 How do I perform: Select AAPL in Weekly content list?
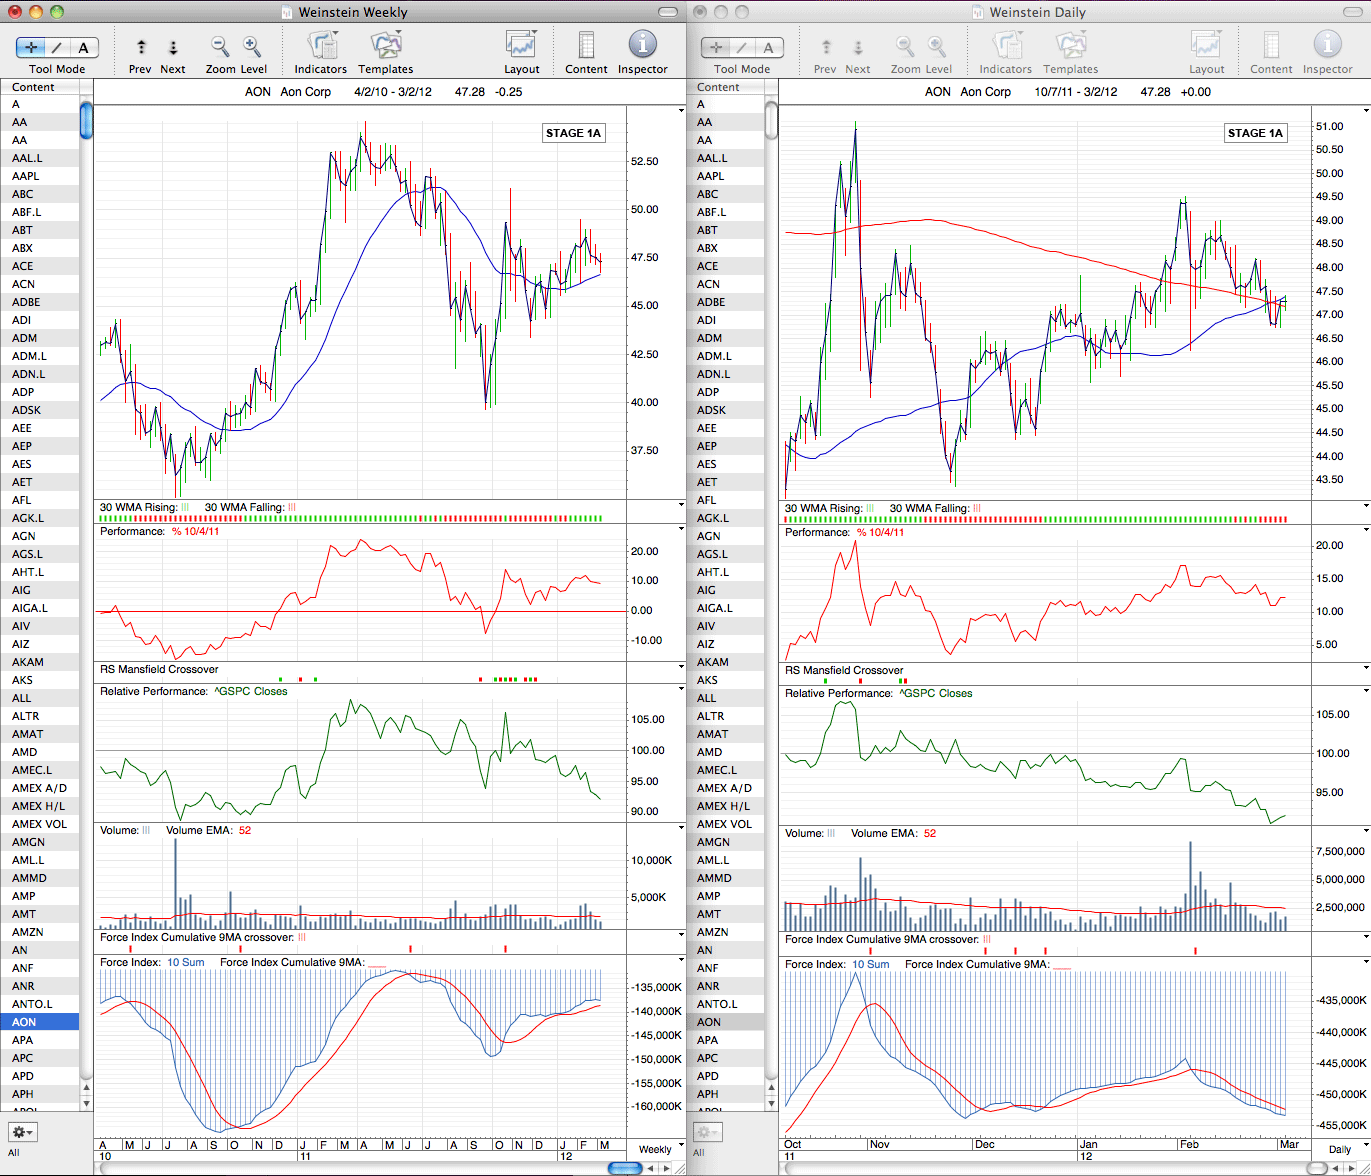point(40,176)
